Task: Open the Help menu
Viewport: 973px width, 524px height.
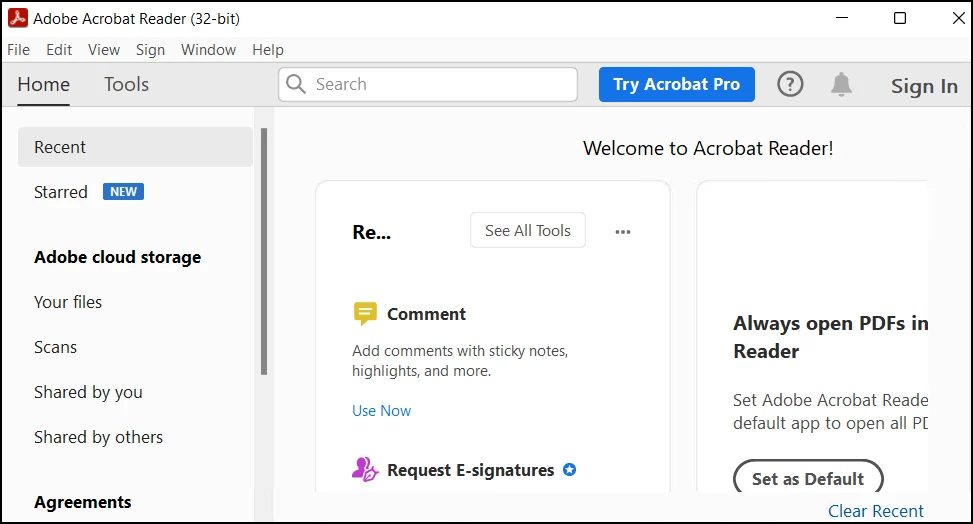Action: tap(267, 50)
